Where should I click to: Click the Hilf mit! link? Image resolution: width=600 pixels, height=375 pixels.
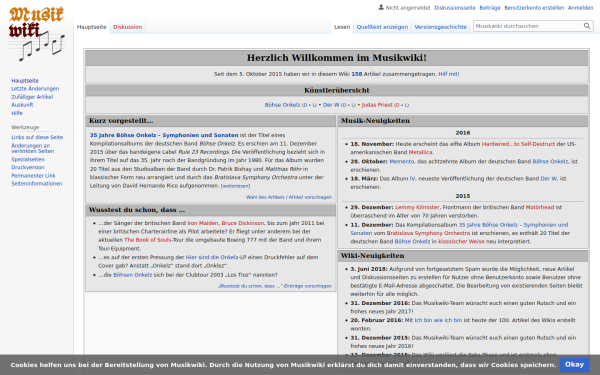pyautogui.click(x=448, y=74)
